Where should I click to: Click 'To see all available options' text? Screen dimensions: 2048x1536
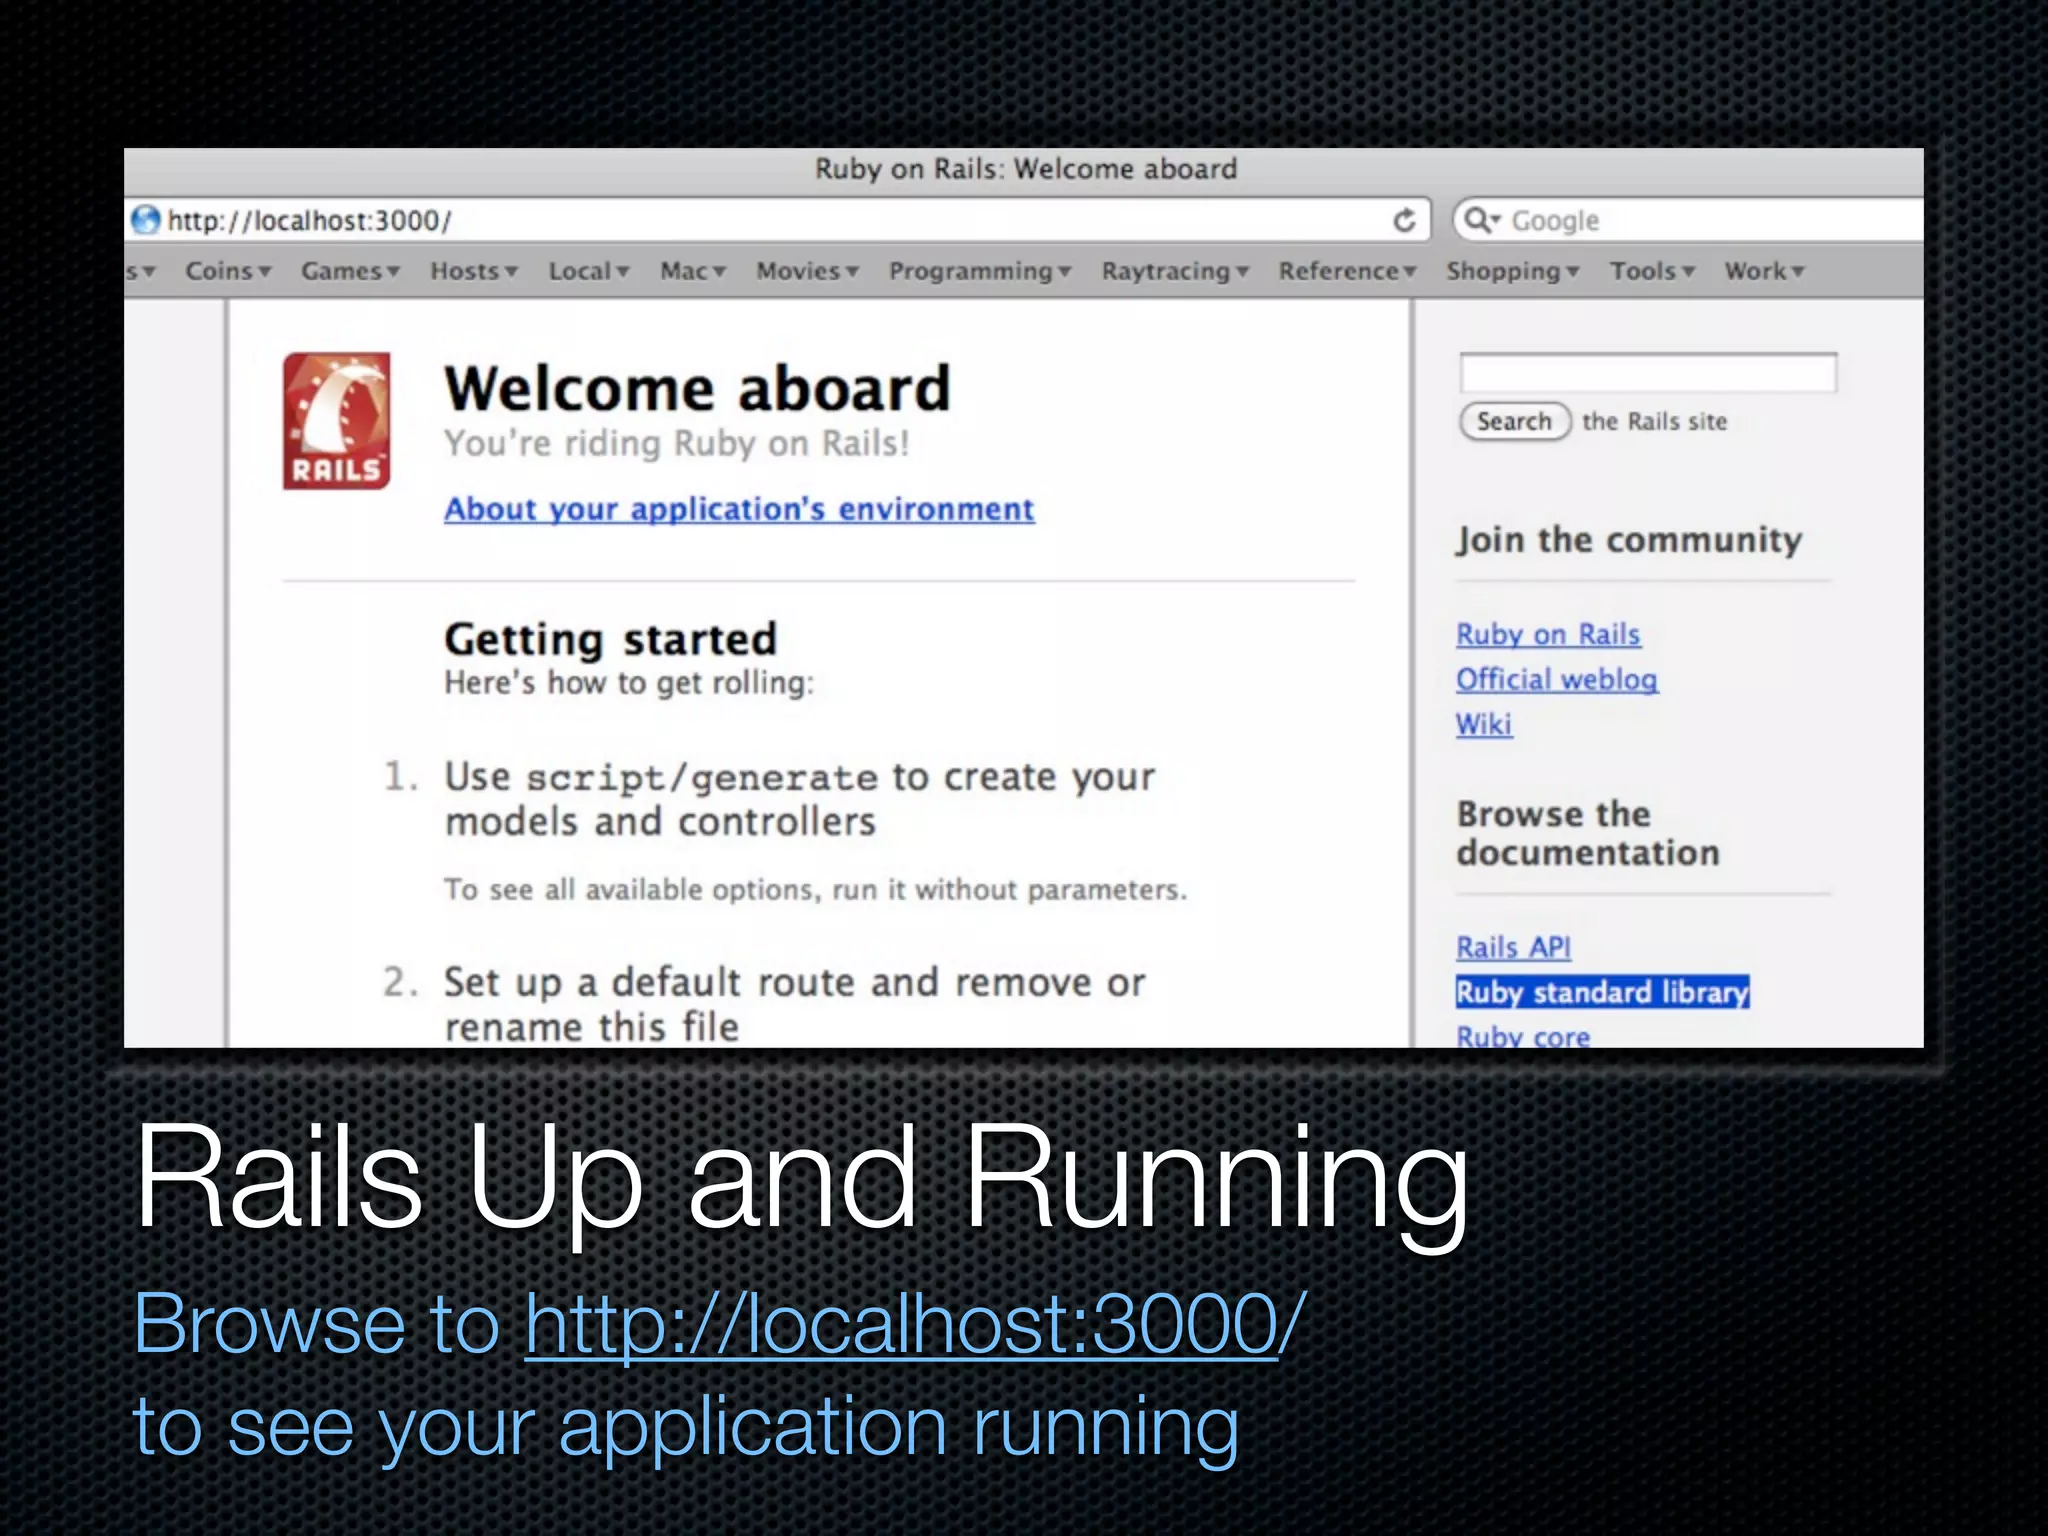tap(815, 889)
